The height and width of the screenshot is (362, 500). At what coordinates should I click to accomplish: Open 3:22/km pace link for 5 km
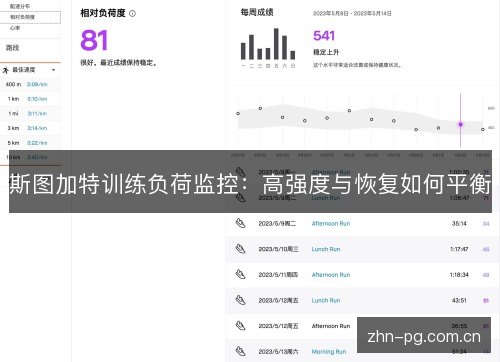(x=37, y=143)
